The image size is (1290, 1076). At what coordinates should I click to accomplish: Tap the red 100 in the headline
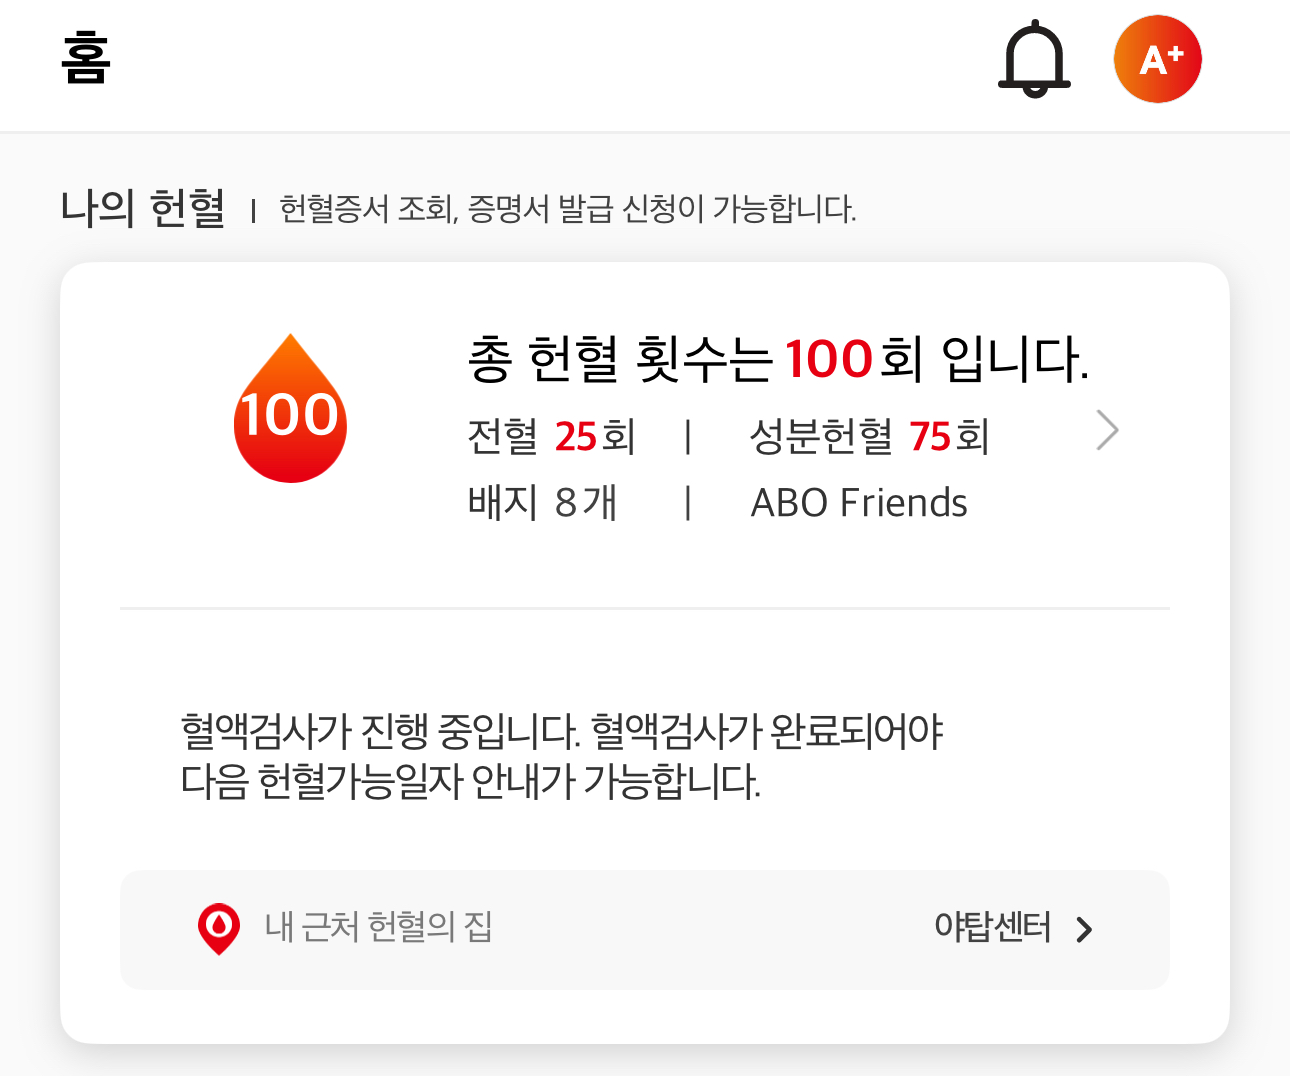click(829, 359)
